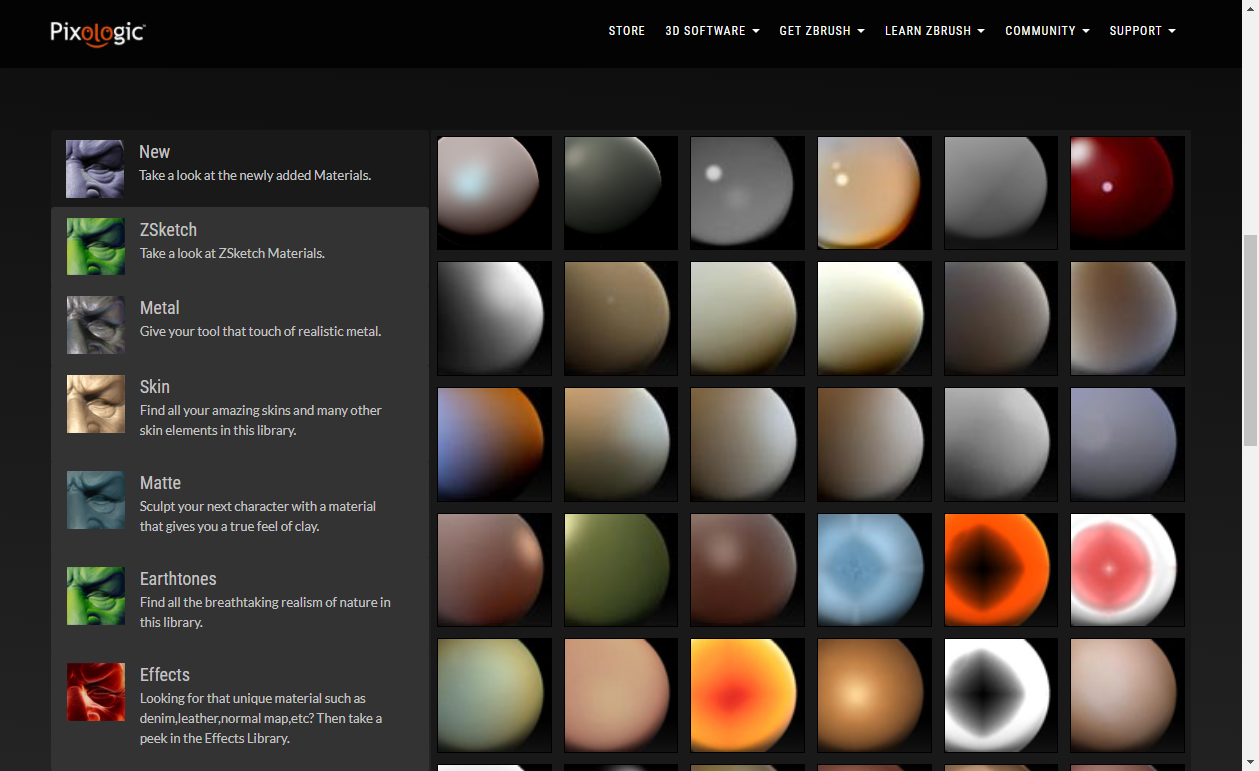Open the yellow sphere with red center

[747, 695]
